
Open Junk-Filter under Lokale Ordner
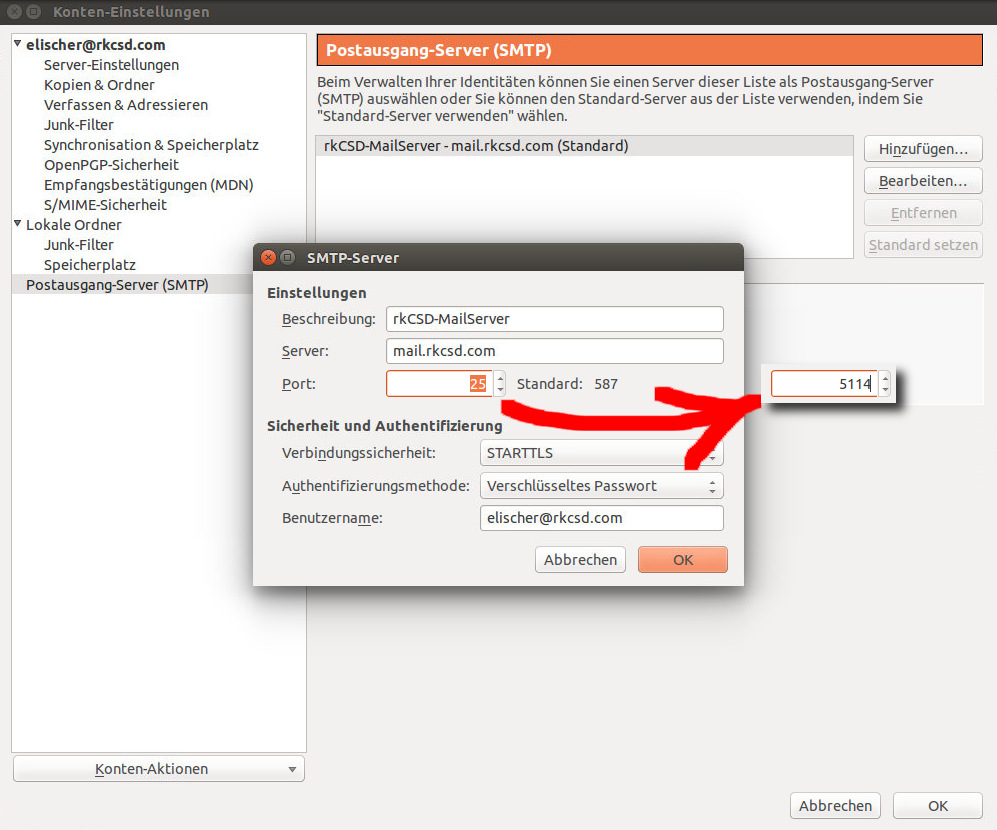(x=79, y=245)
